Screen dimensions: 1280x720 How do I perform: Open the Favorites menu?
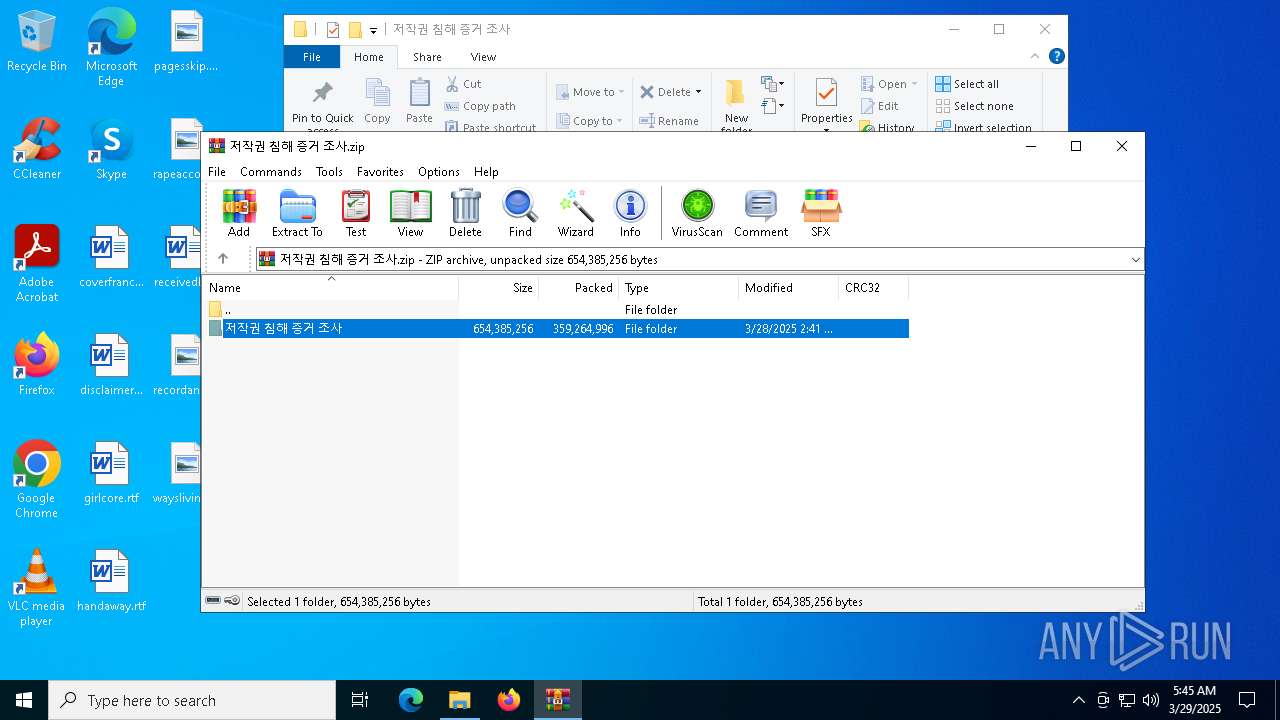tap(380, 172)
